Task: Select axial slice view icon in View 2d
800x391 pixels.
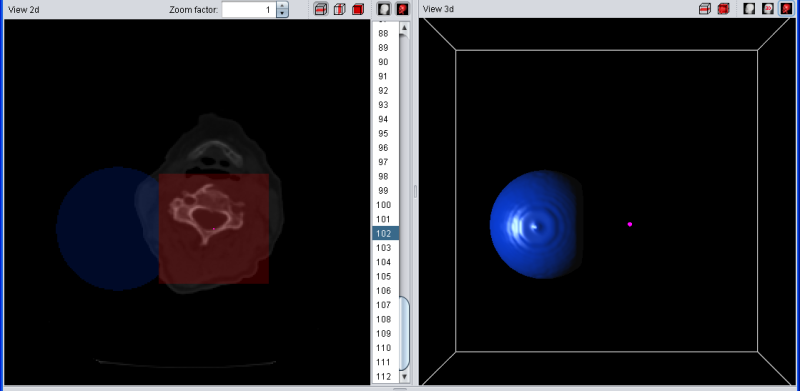Action: click(x=321, y=9)
